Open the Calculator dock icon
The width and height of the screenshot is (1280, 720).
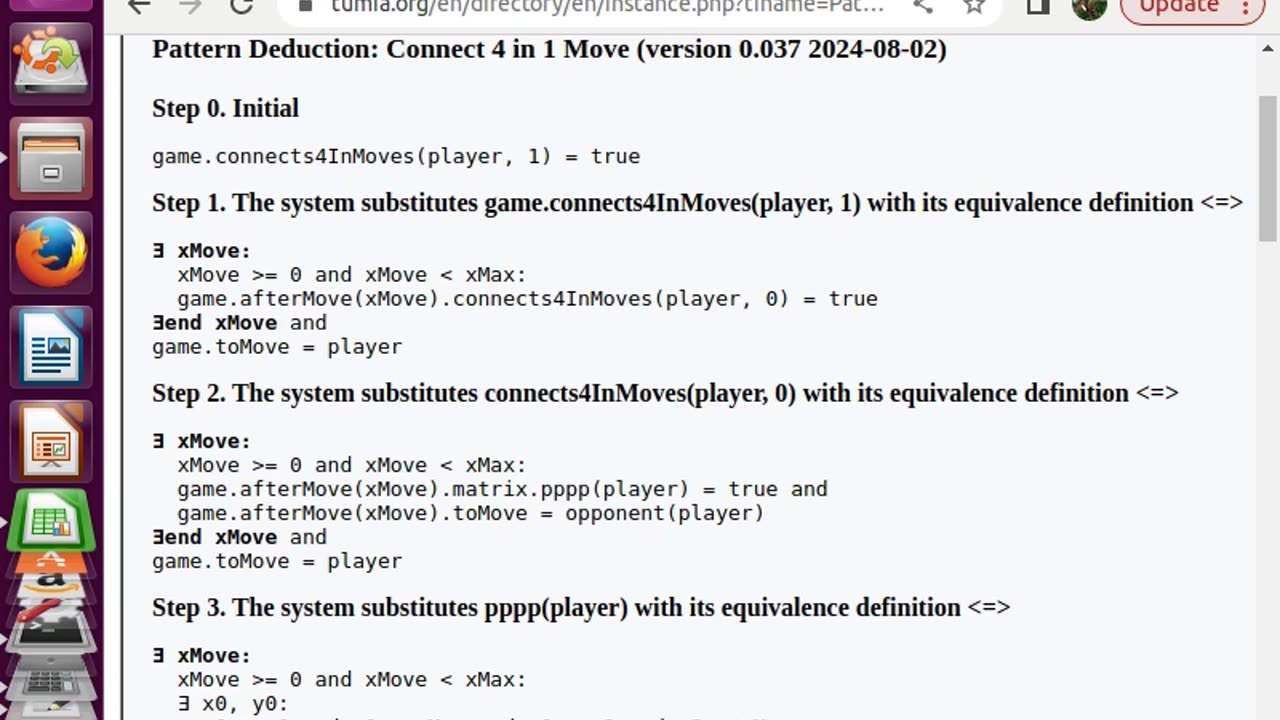click(x=51, y=683)
